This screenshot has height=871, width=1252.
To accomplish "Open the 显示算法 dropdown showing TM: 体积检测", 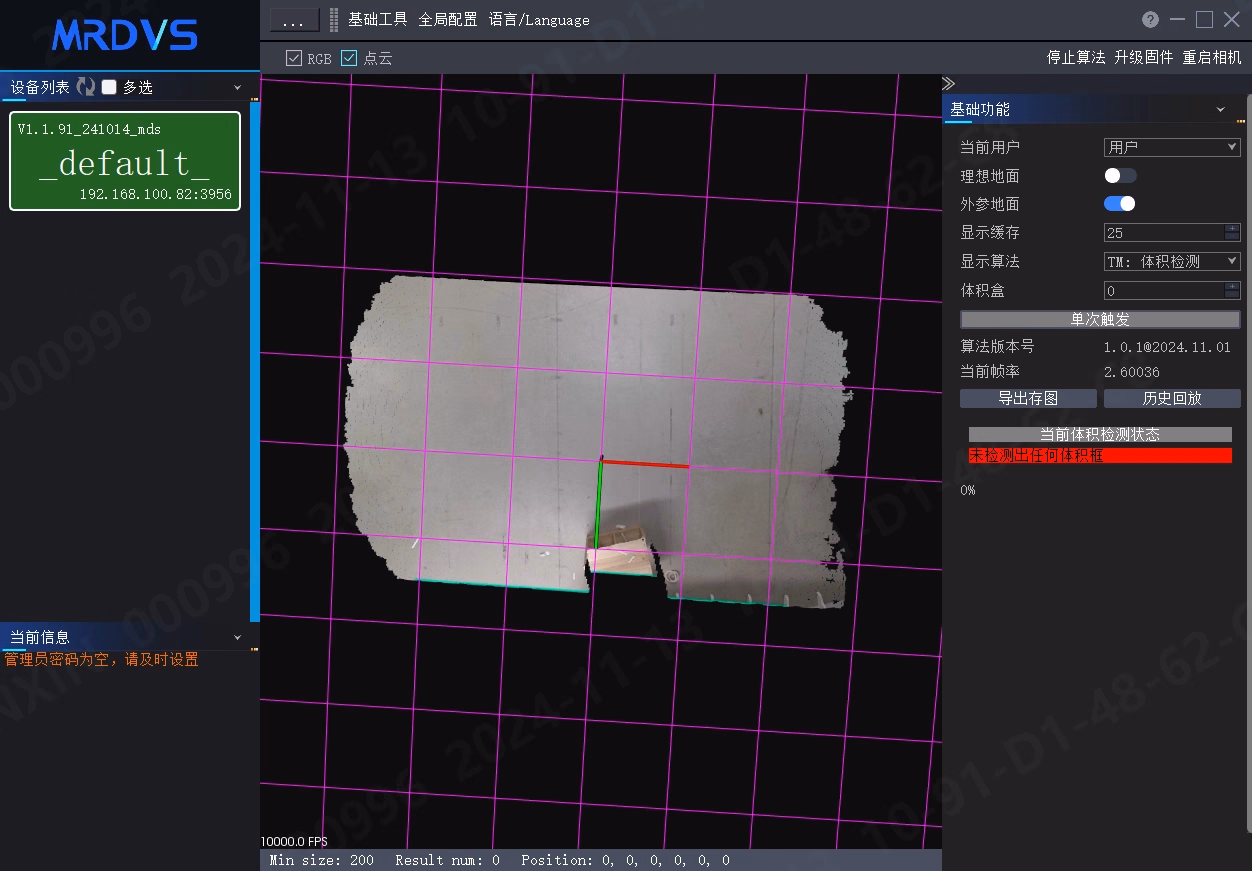I will coord(1172,261).
